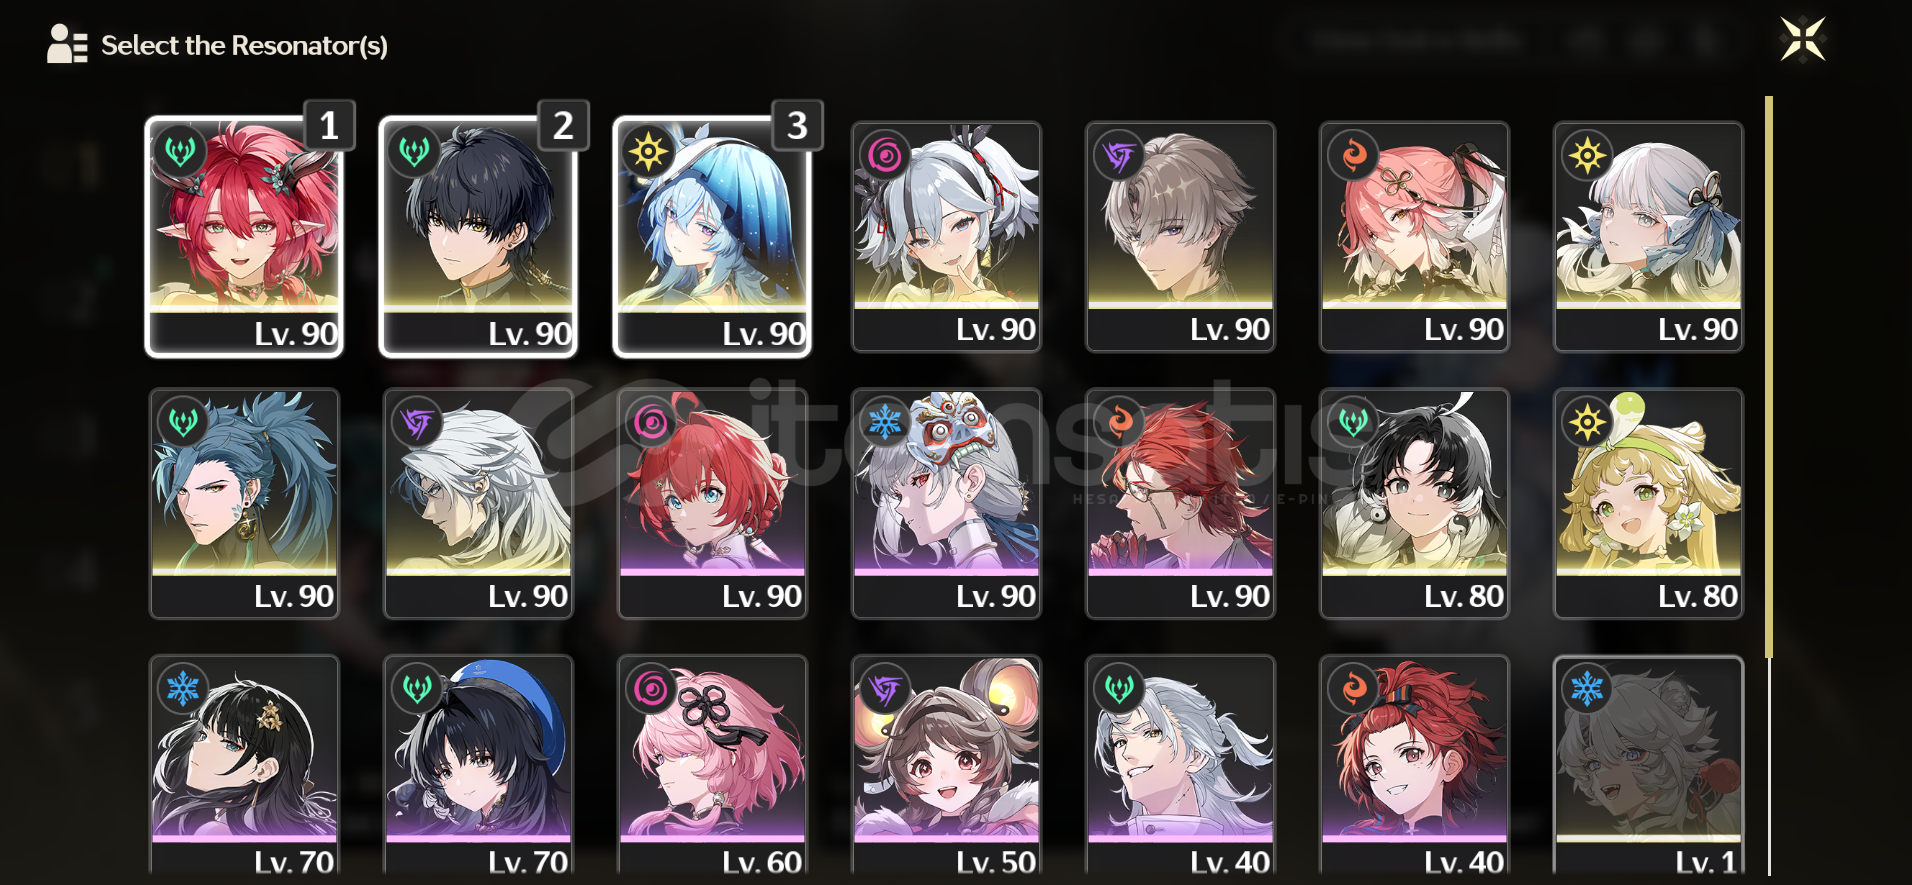The image size is (1912, 885).
Task: Select the silver-haired Resonator with the pink swirl element
Action: pos(946,237)
